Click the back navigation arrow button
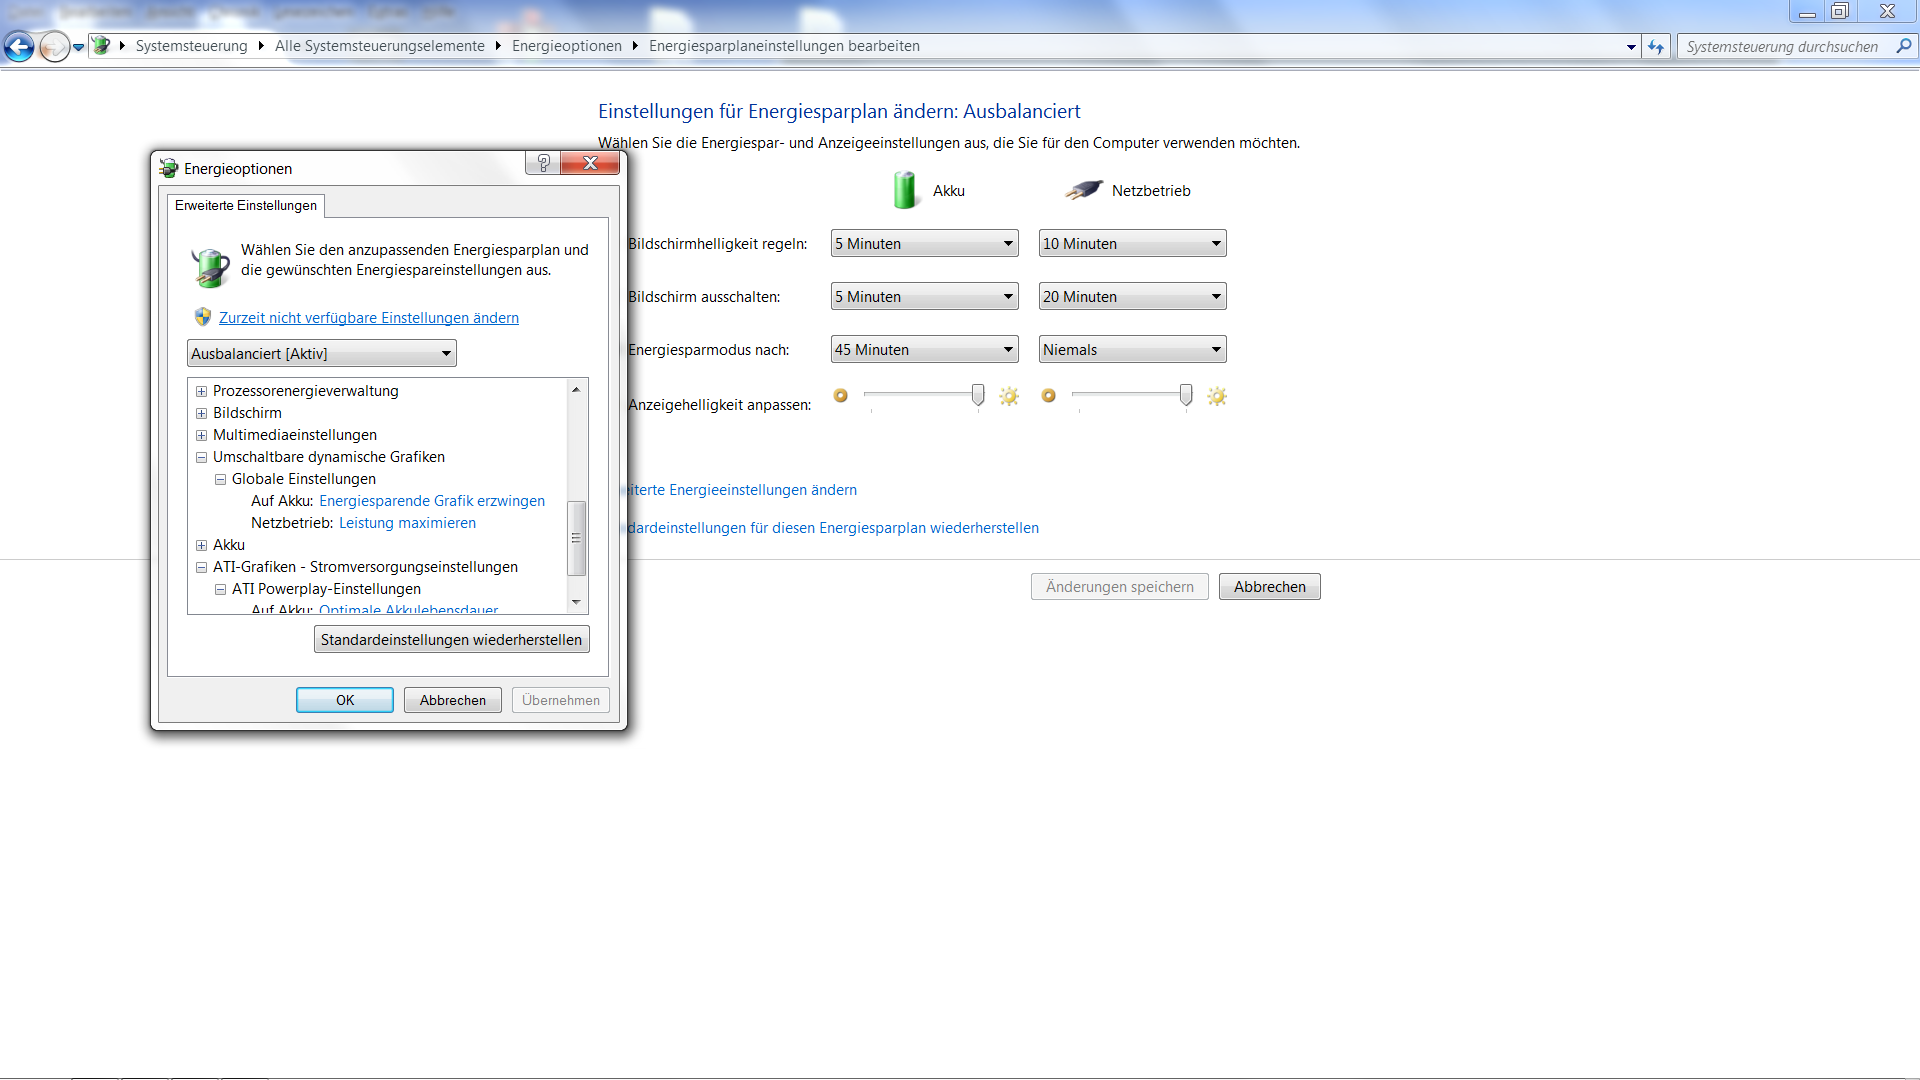Screen dimensions: 1920x1080 coord(19,46)
